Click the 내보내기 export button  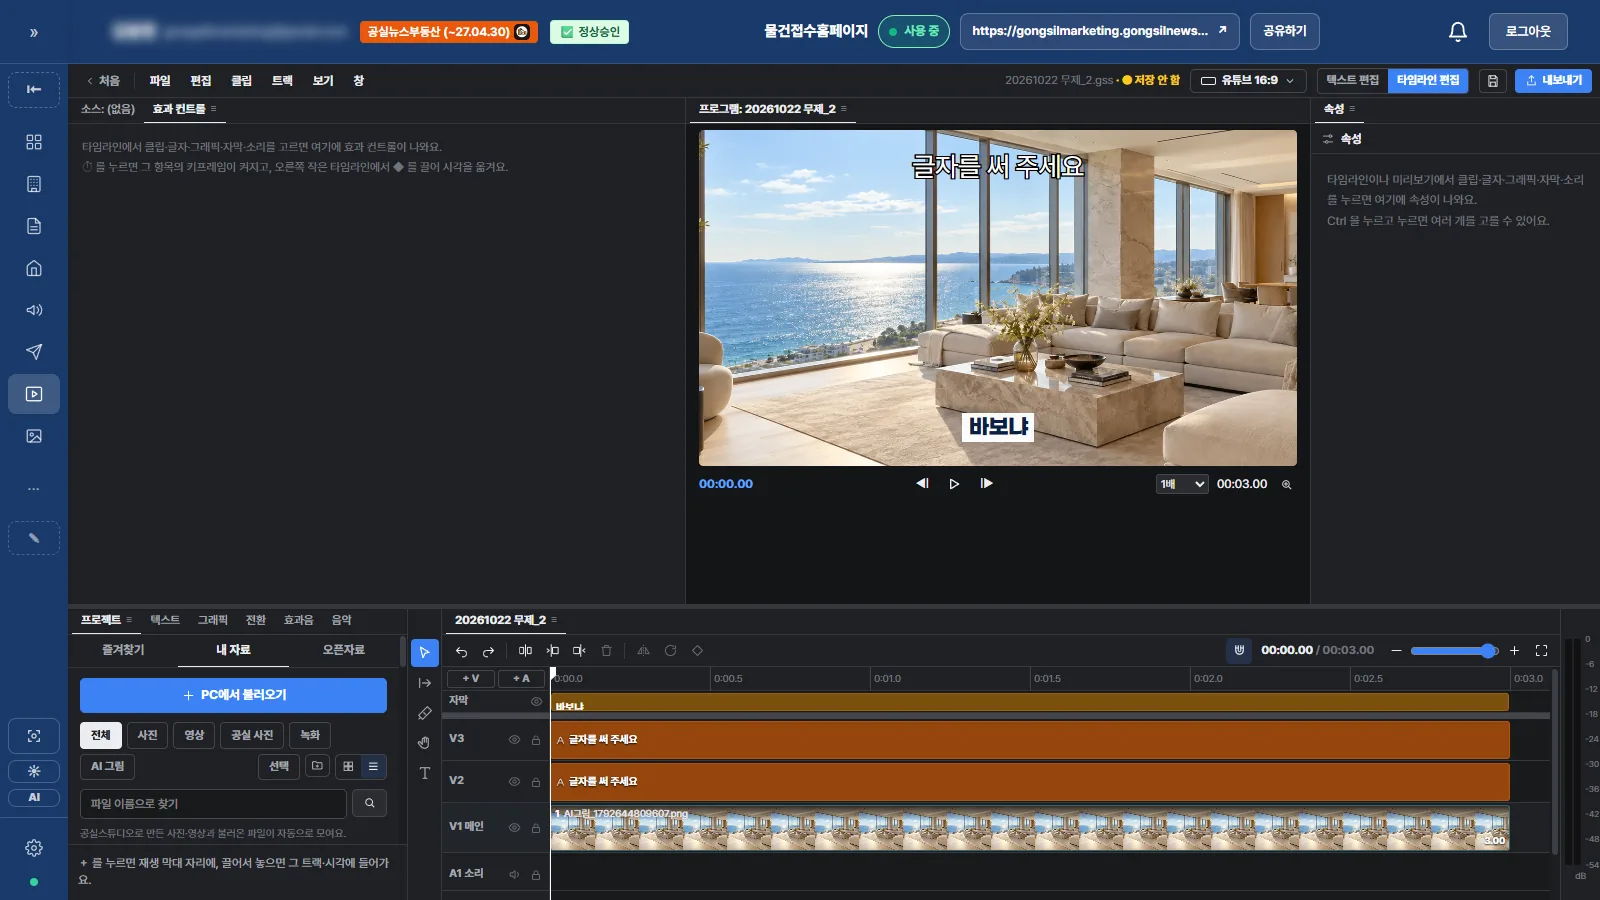tap(1553, 81)
